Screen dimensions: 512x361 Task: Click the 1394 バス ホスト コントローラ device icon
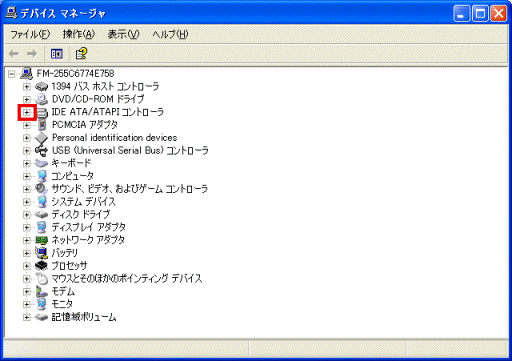click(41, 87)
